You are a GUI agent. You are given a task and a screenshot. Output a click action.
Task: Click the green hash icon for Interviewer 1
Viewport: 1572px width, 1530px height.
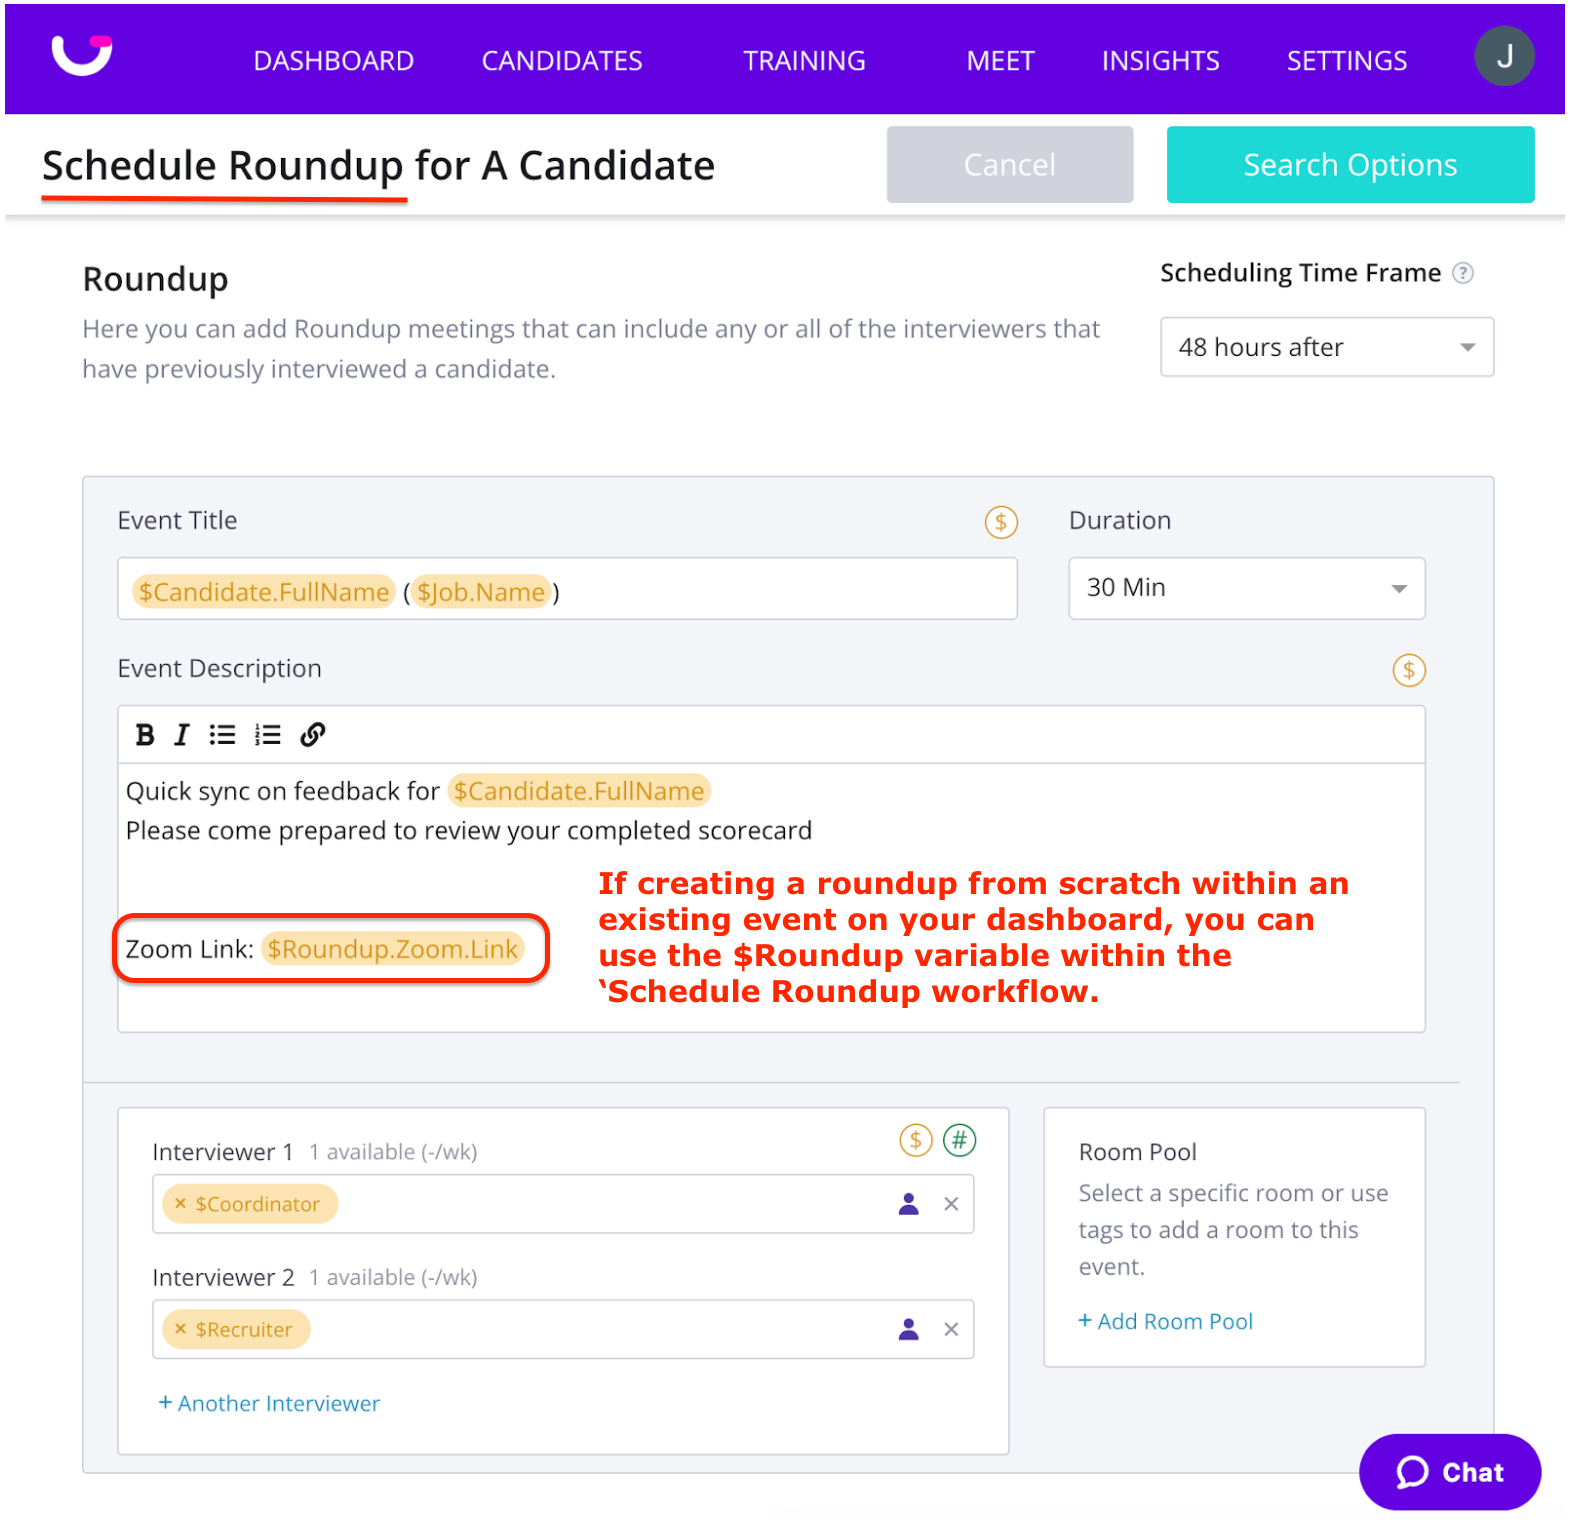[959, 1140]
